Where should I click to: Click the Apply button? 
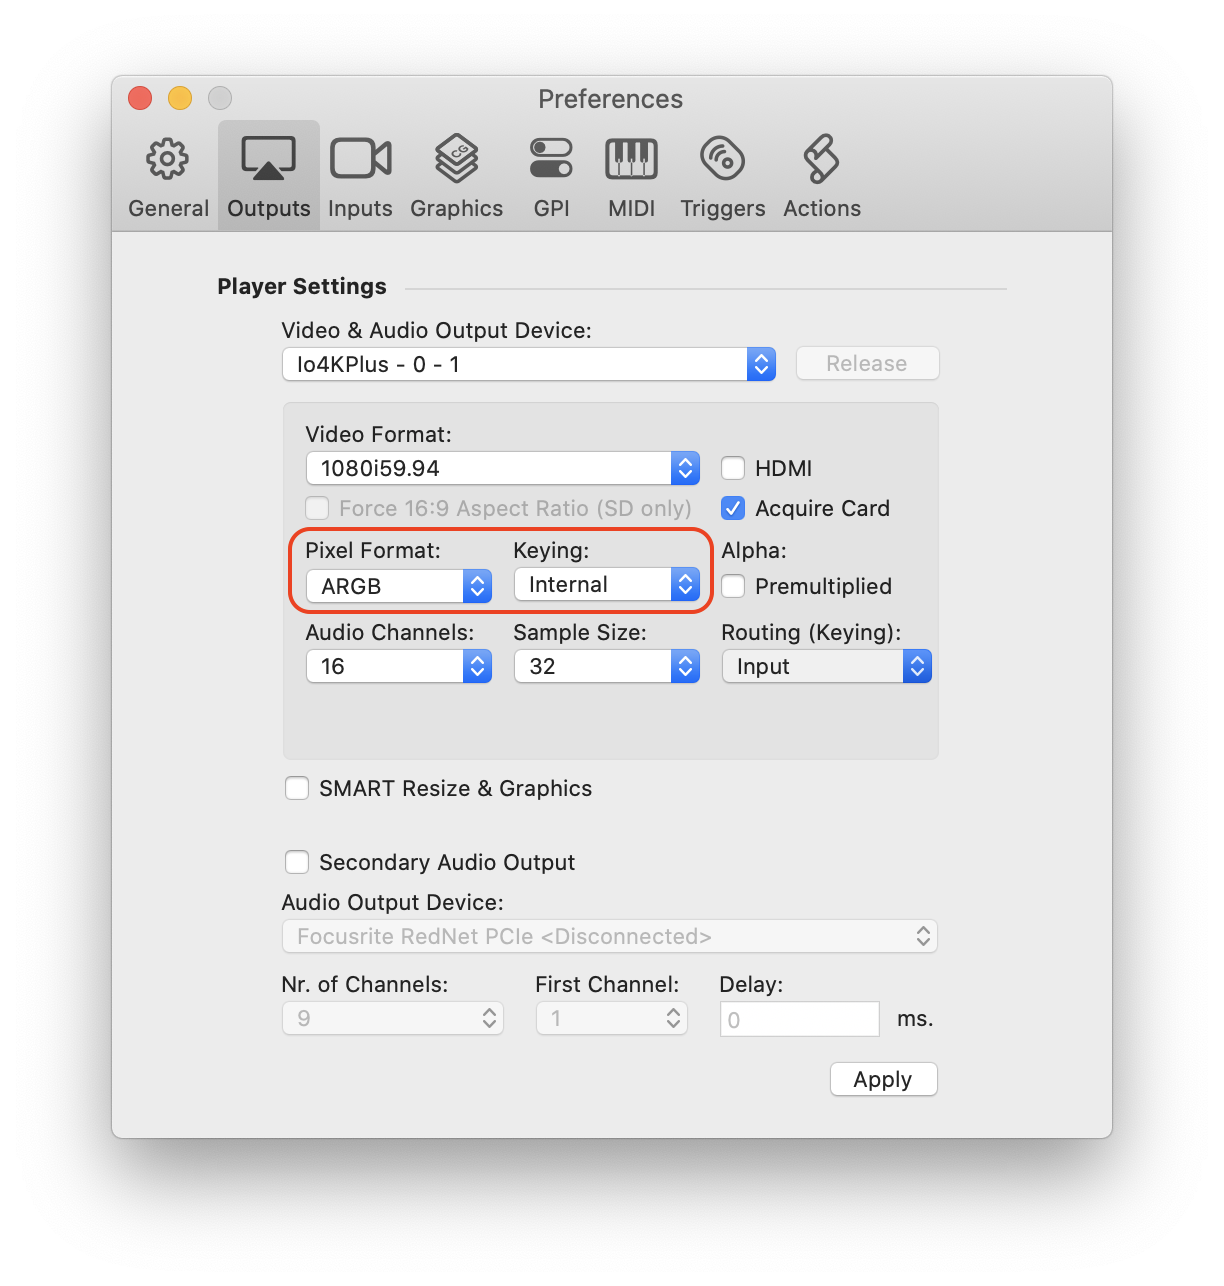[x=883, y=1079]
